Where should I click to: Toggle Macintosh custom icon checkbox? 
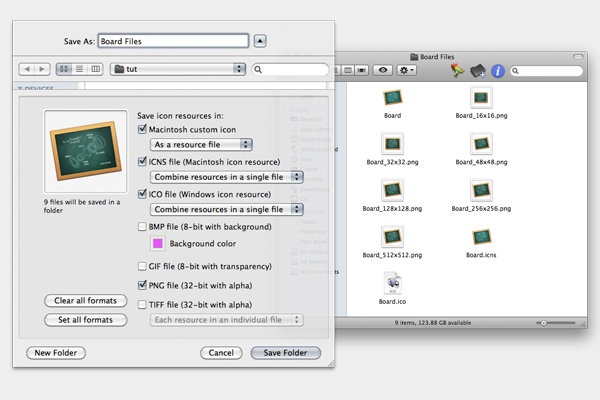click(142, 129)
